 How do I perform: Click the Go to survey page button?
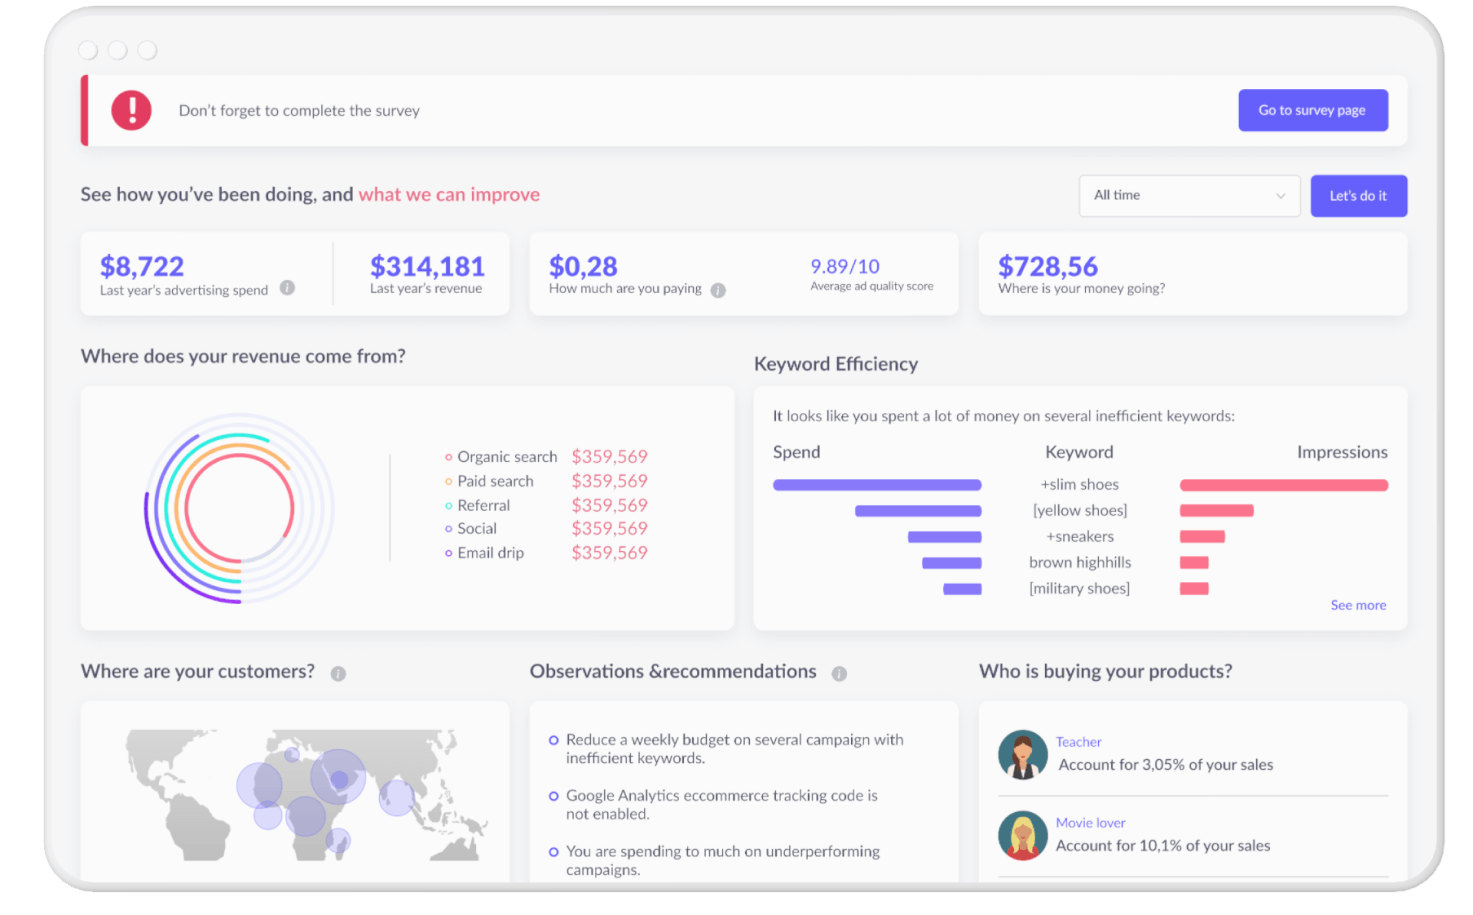pyautogui.click(x=1312, y=110)
